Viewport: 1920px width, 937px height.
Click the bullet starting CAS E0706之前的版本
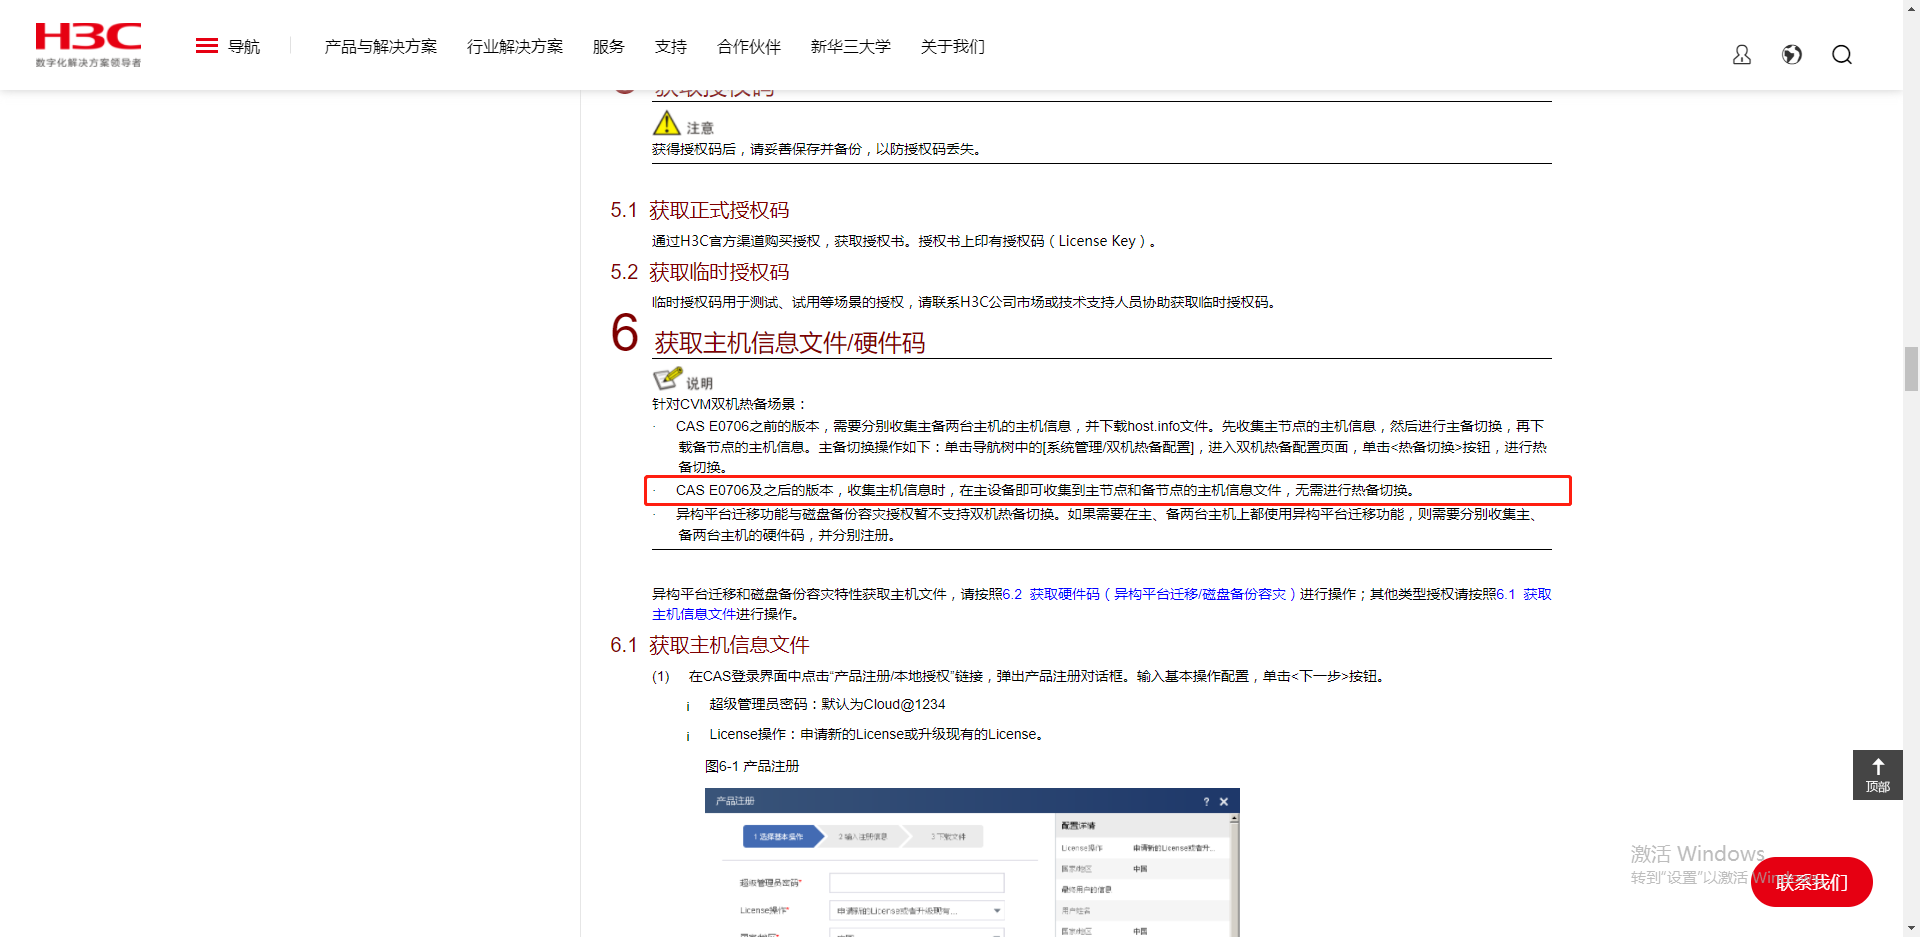pos(1111,446)
